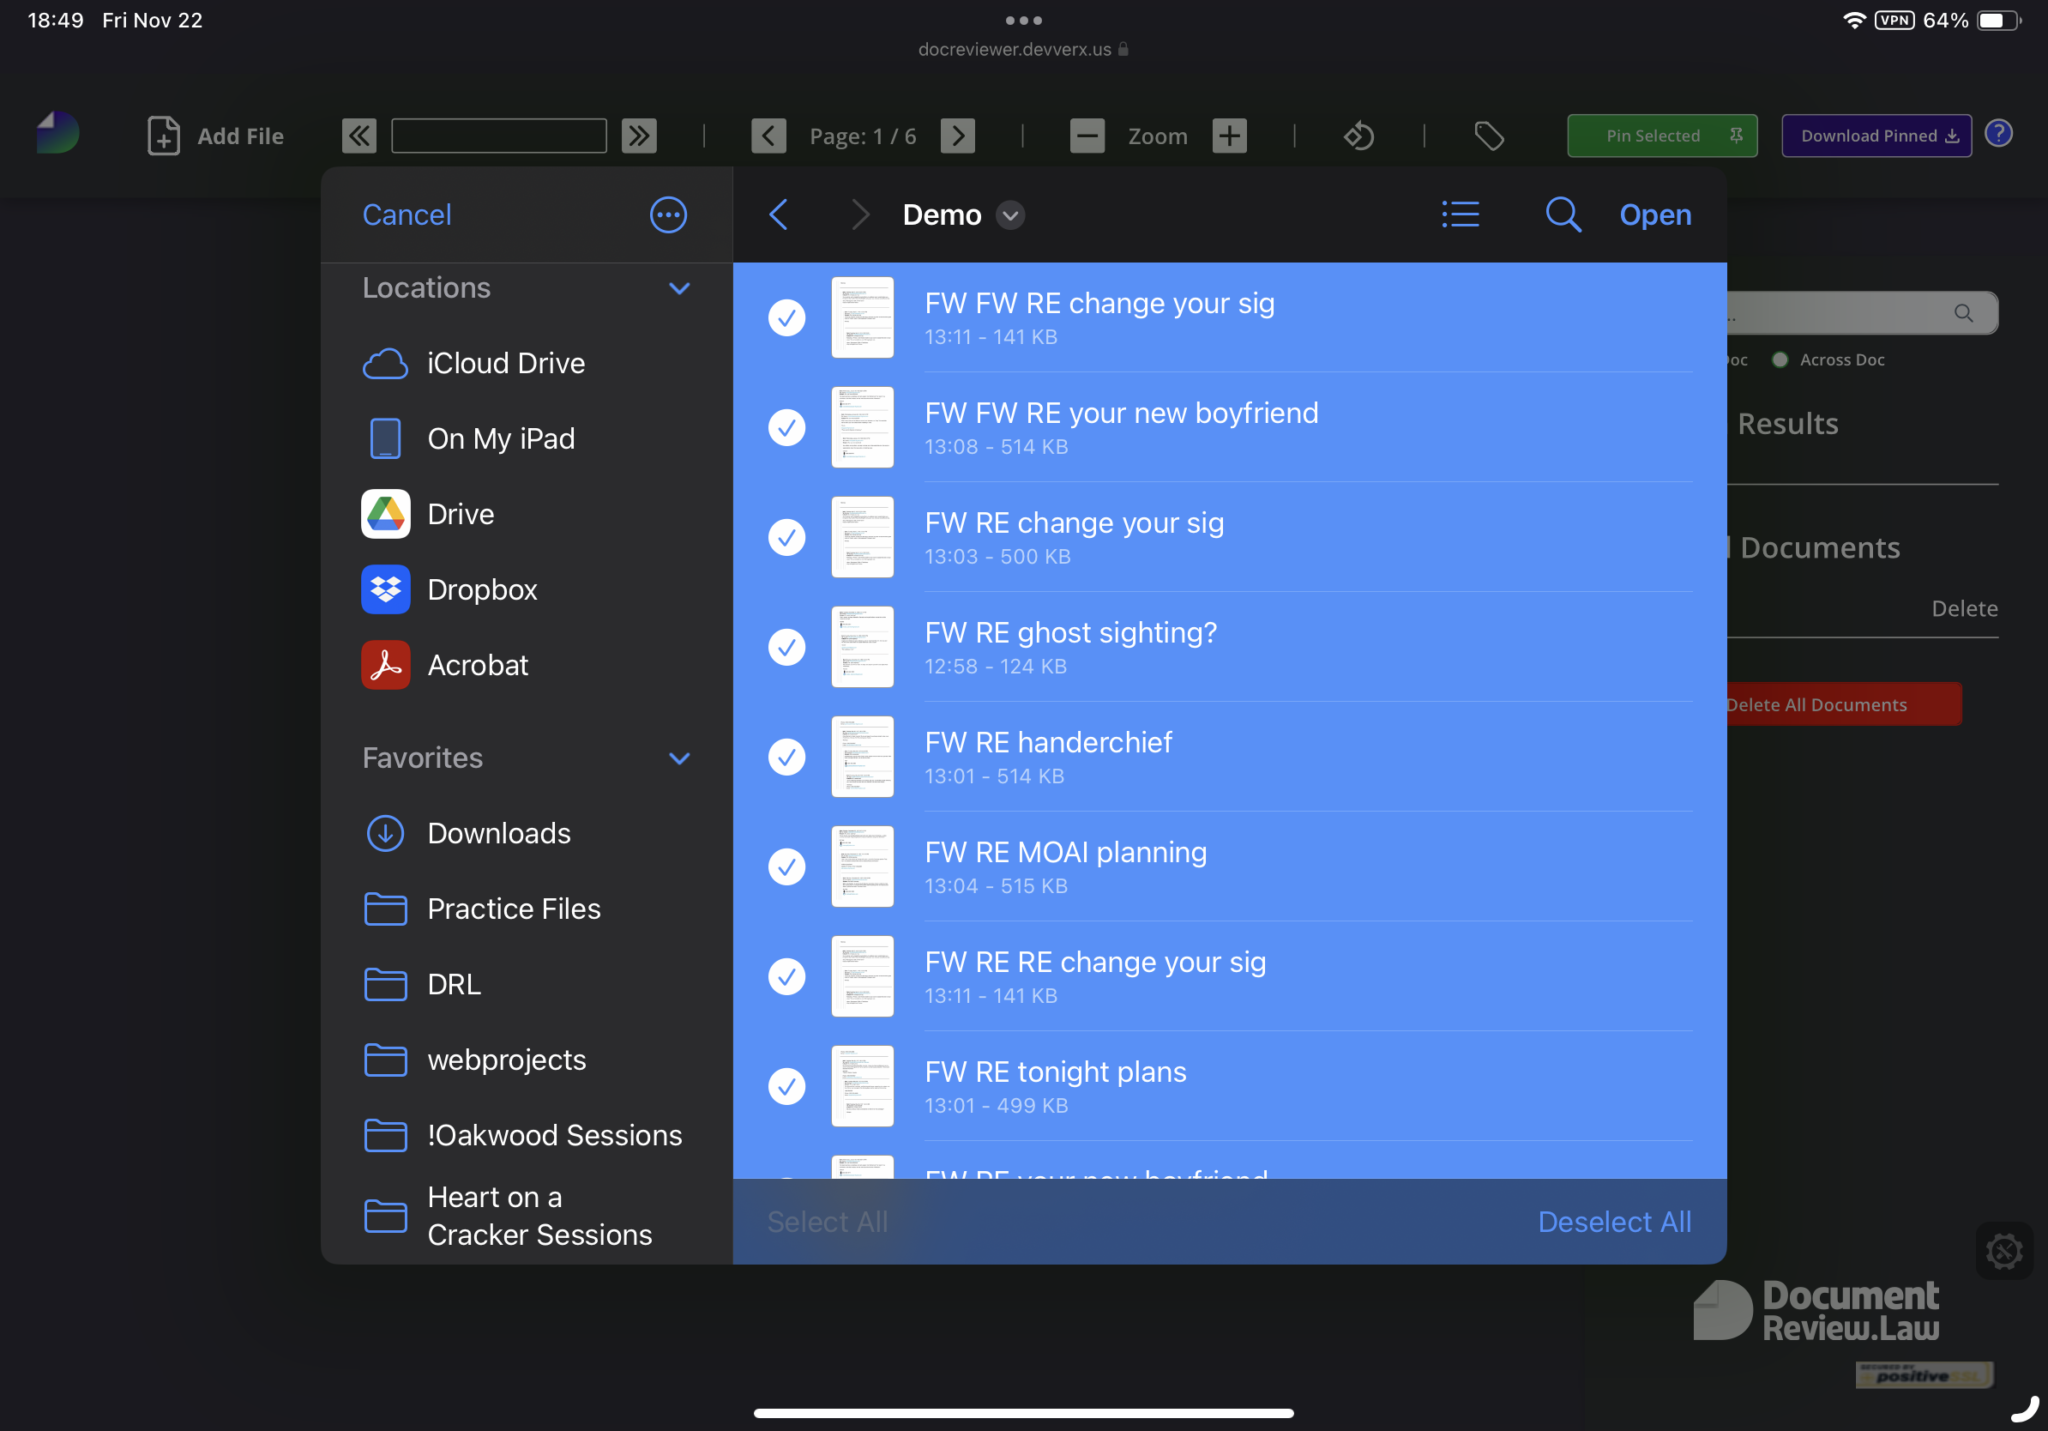The width and height of the screenshot is (2048, 1431).
Task: Collapse the Locations section
Action: (x=679, y=289)
